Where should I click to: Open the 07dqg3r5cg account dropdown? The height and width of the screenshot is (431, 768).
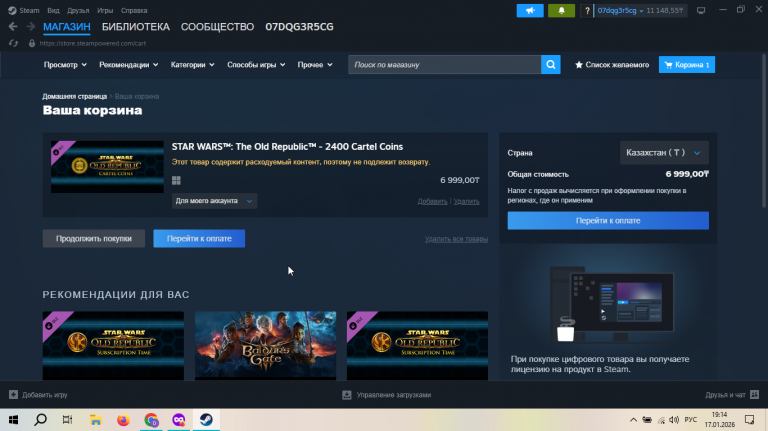(620, 10)
